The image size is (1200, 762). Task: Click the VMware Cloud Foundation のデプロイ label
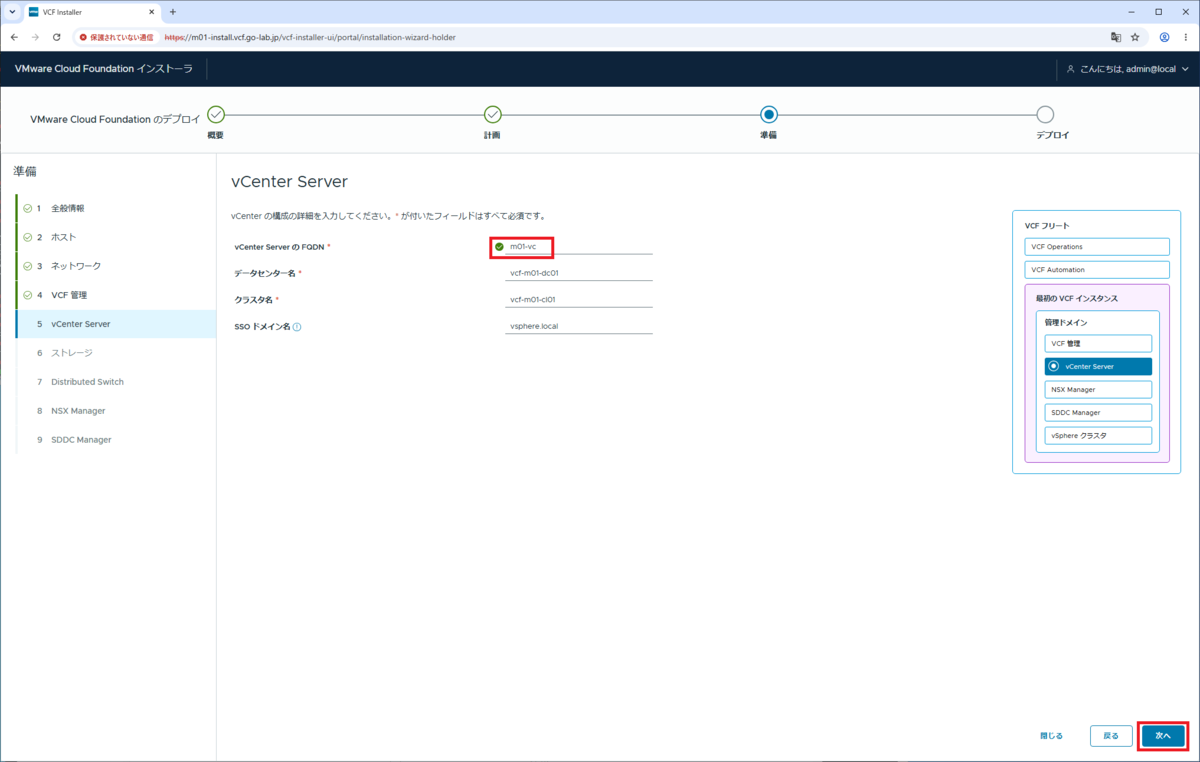coord(116,119)
